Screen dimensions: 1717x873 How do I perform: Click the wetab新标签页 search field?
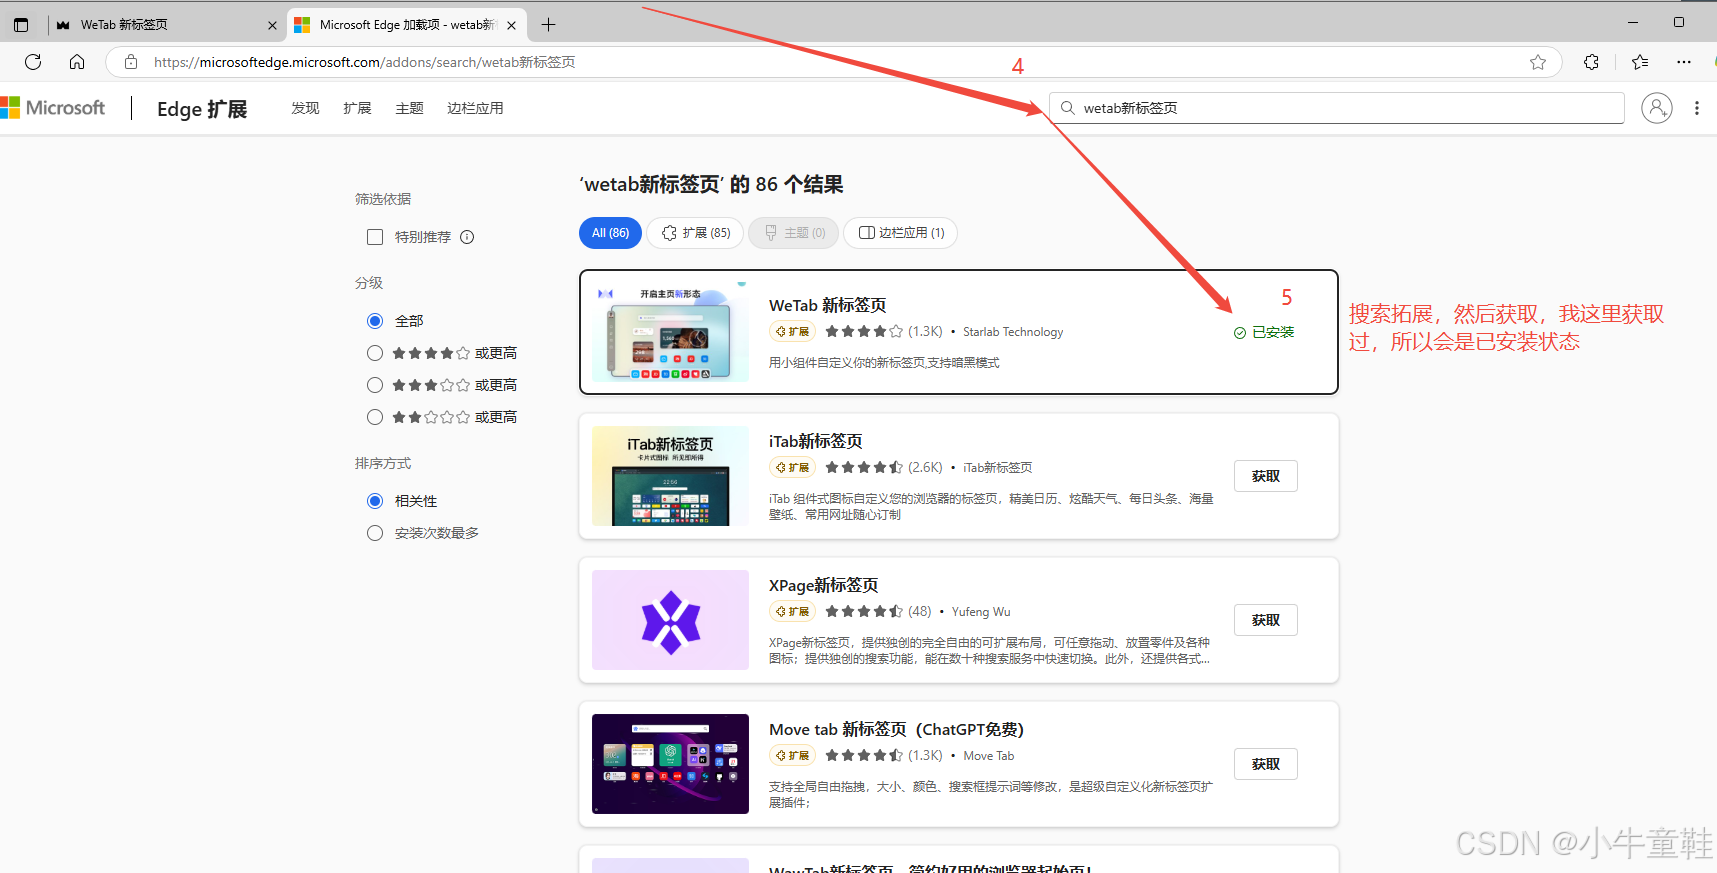coord(1336,108)
